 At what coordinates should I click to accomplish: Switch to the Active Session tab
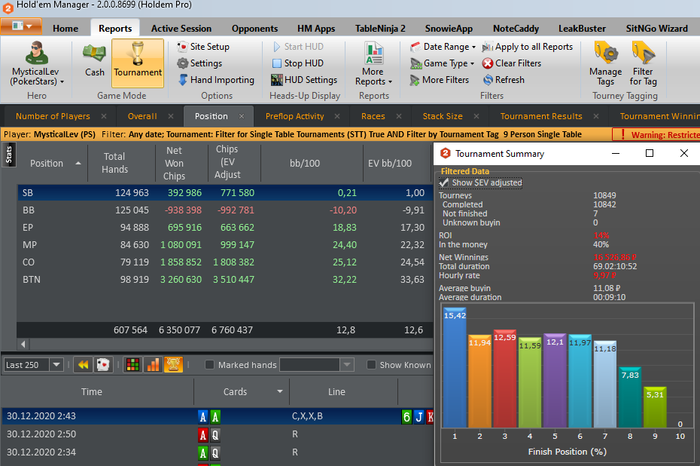pos(181,29)
